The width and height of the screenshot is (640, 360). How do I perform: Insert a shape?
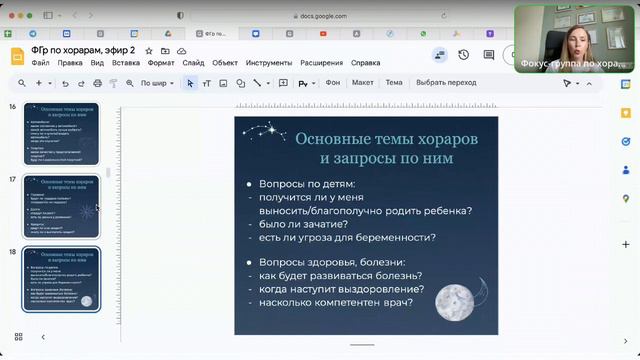click(240, 83)
